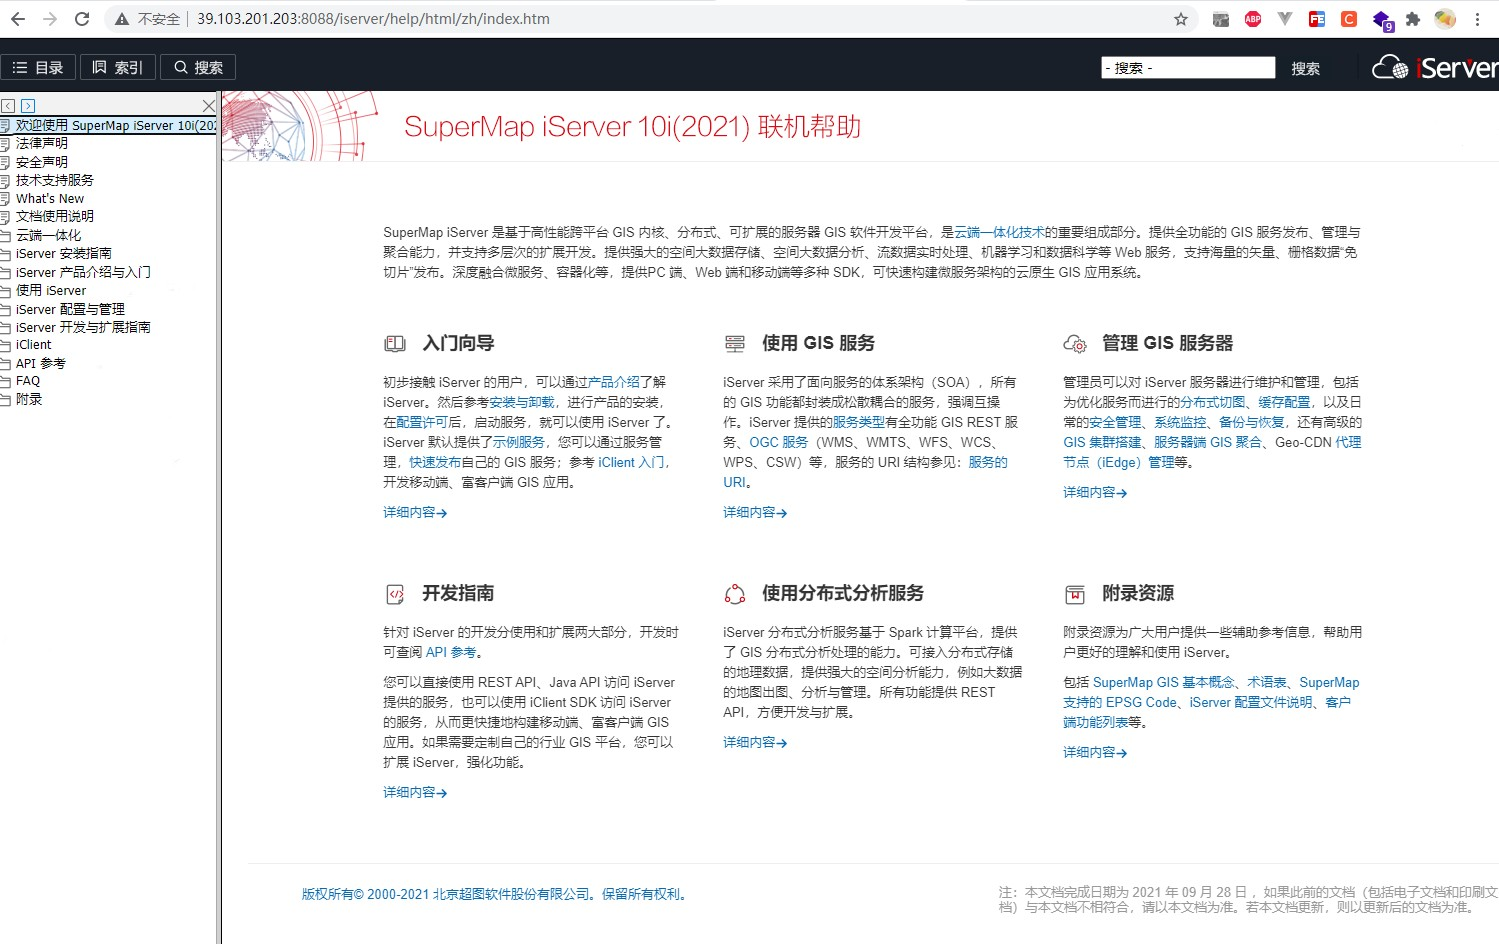Open 详细内容 link under 开发指南
This screenshot has height=944, width=1499.
[x=415, y=792]
